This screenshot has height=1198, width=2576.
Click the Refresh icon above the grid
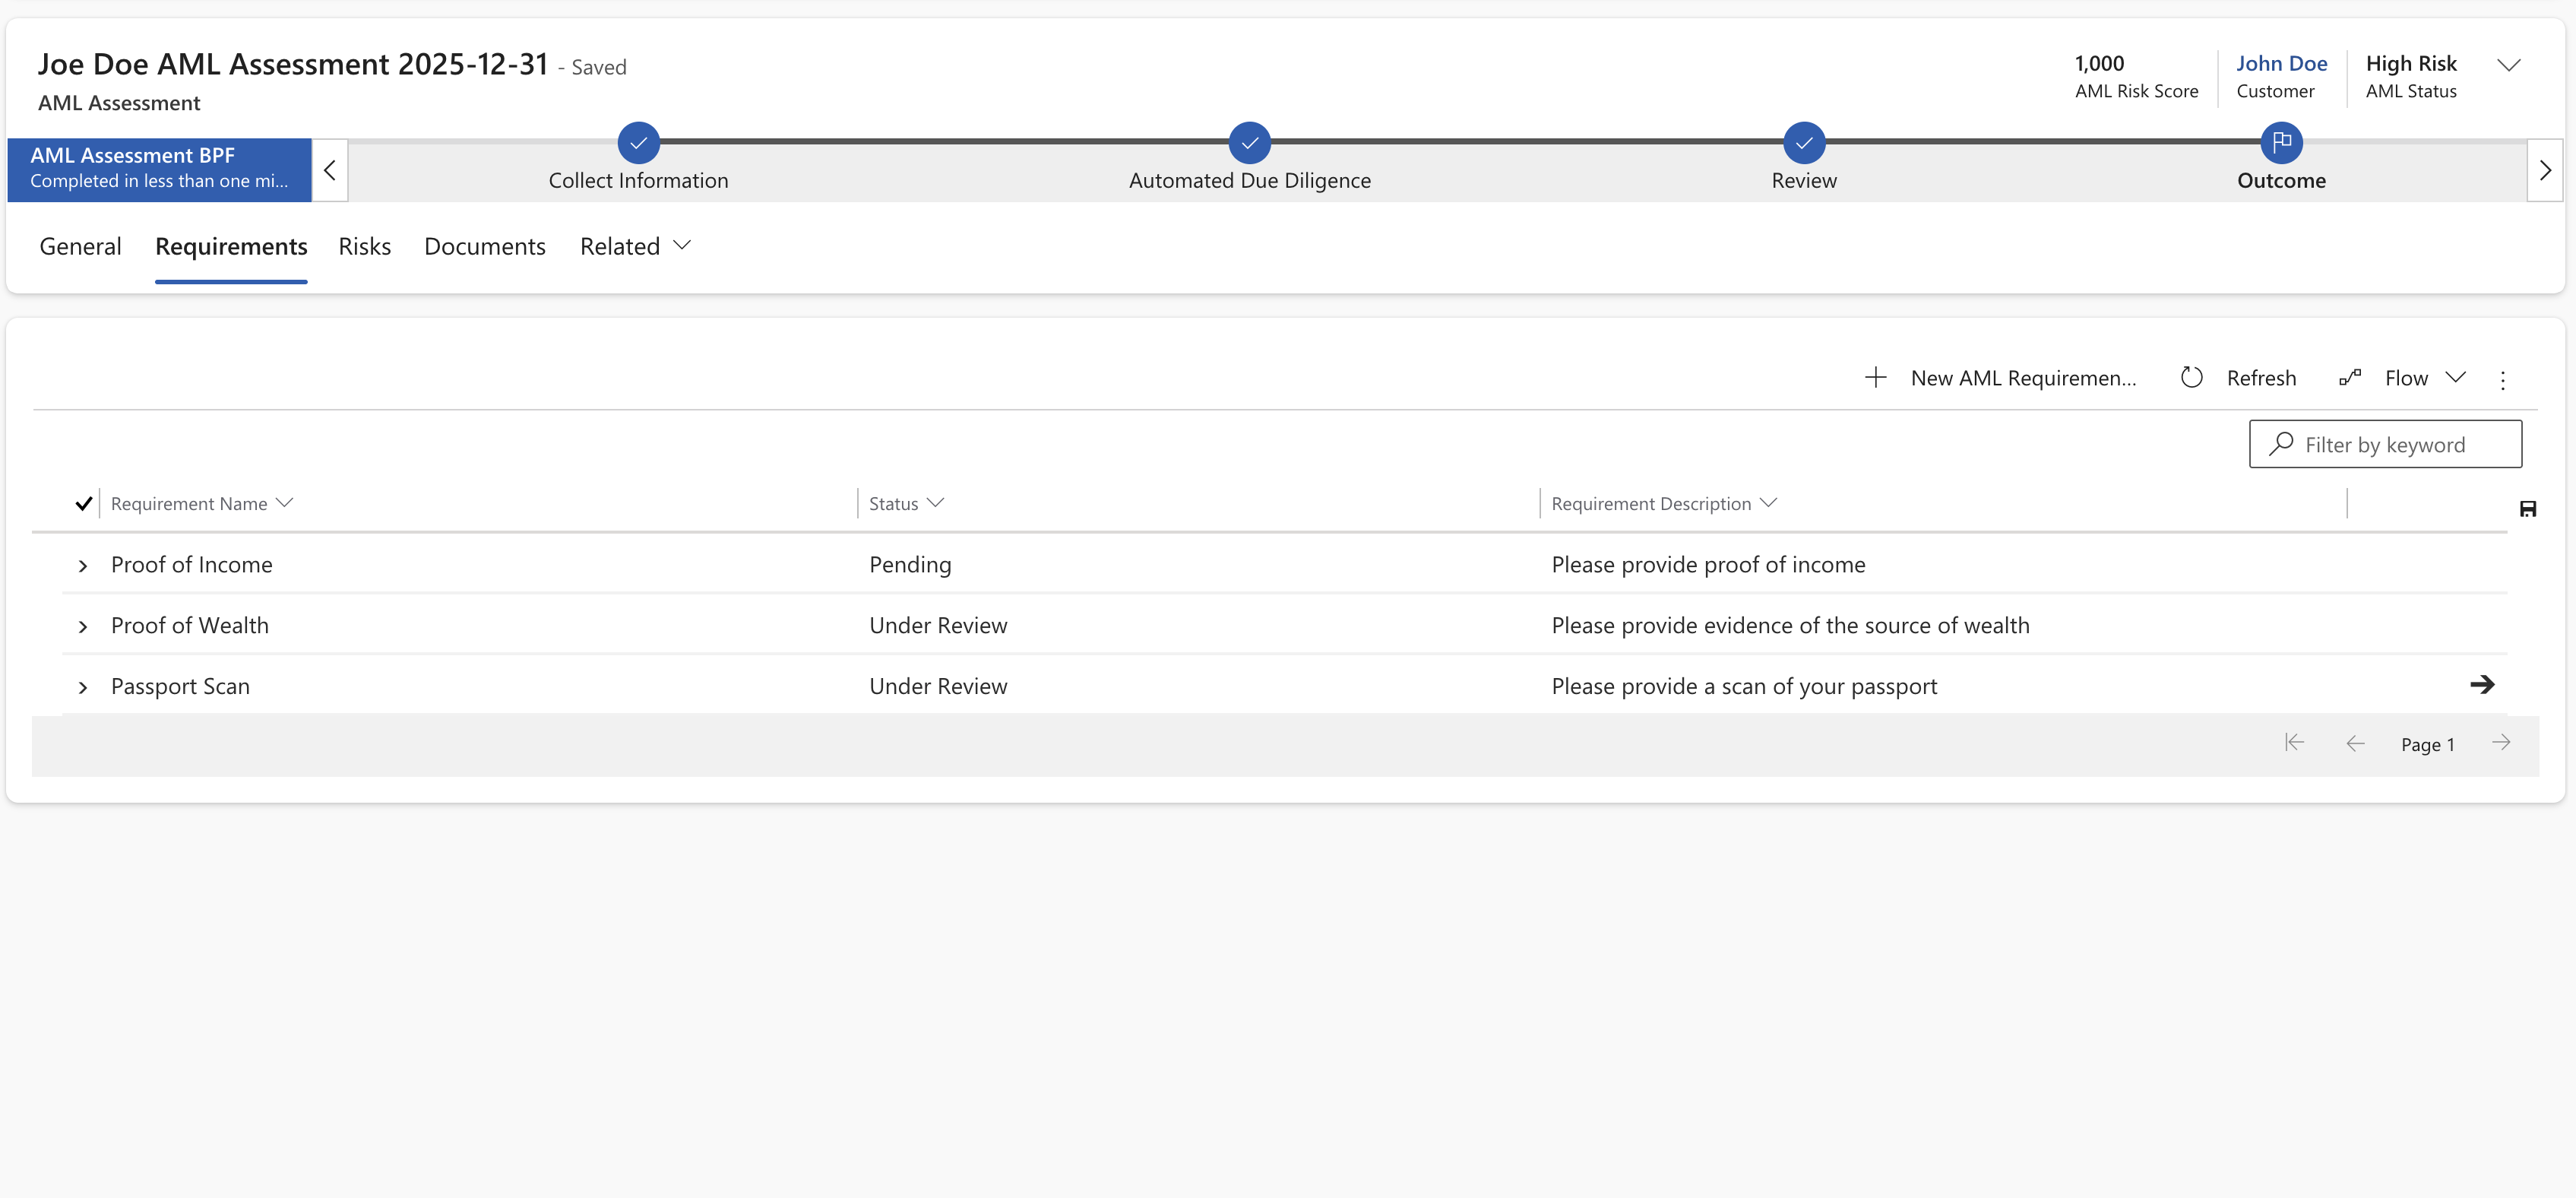tap(2192, 377)
